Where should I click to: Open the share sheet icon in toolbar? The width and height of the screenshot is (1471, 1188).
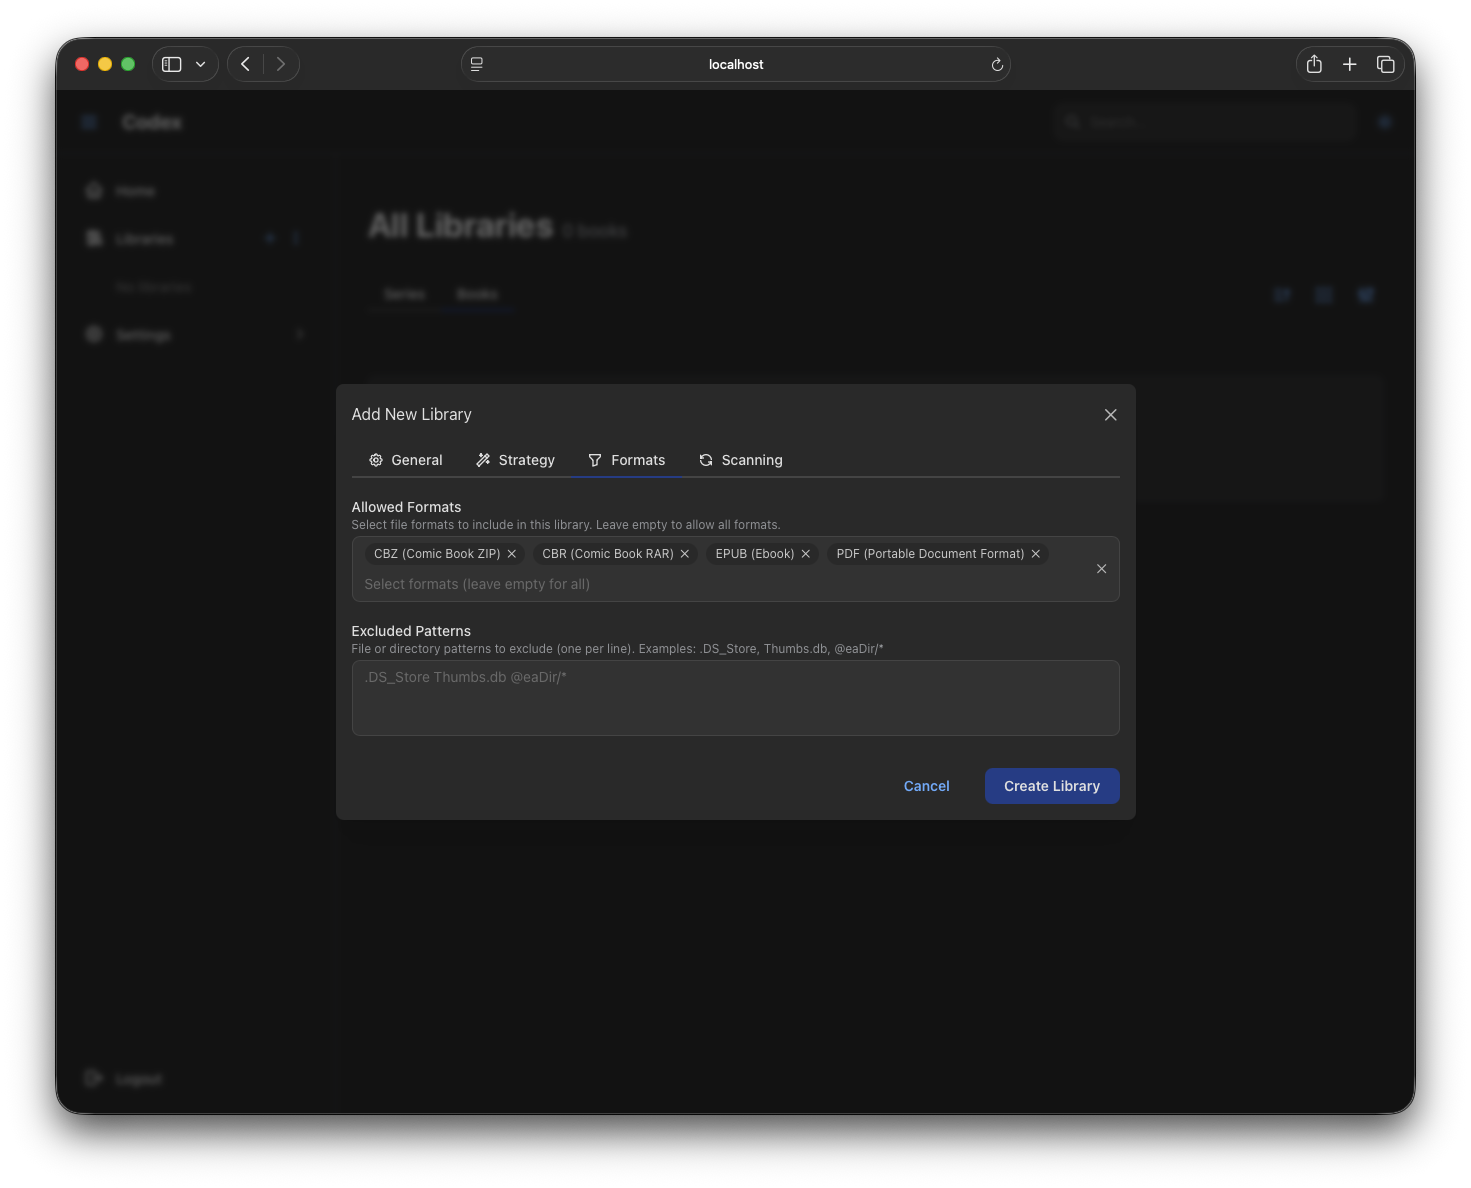tap(1313, 63)
